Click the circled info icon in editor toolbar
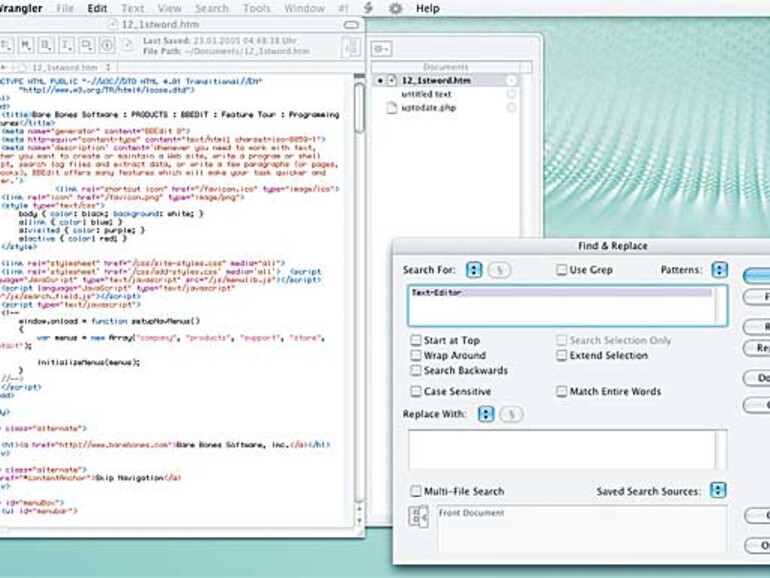 click(107, 44)
